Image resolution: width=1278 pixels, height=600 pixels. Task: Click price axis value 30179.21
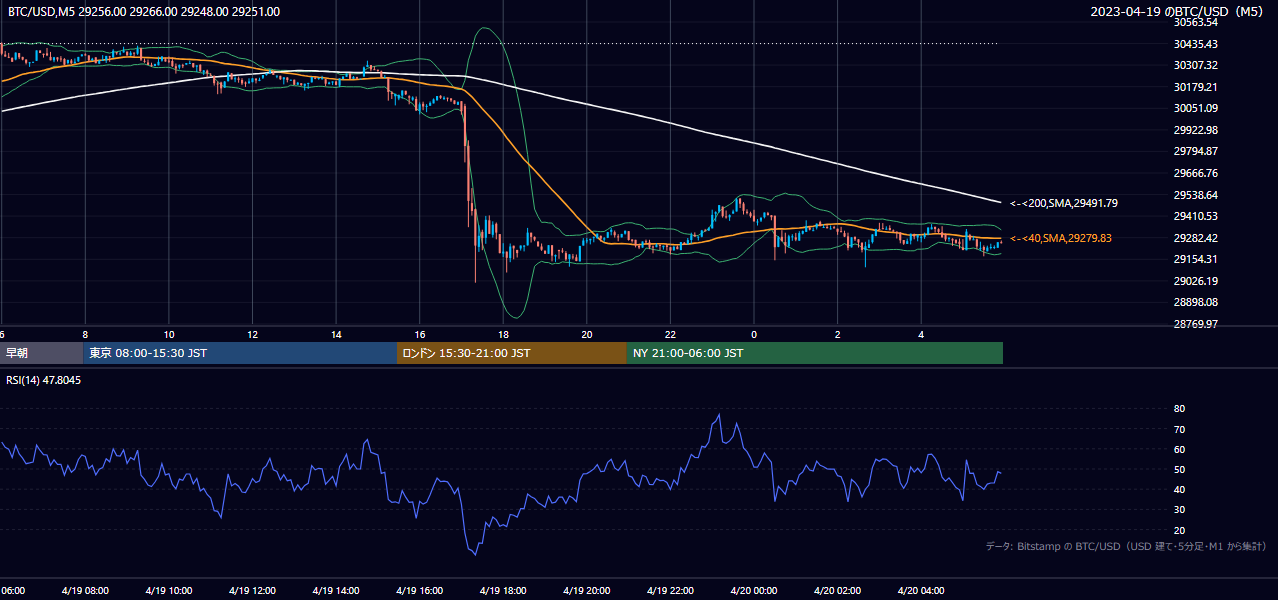[x=1196, y=87]
